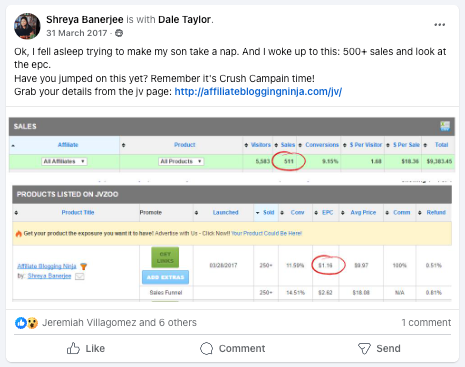Viewport: 465px width, 367px height.
Task: Click the export icon in SALES header
Action: click(x=445, y=126)
